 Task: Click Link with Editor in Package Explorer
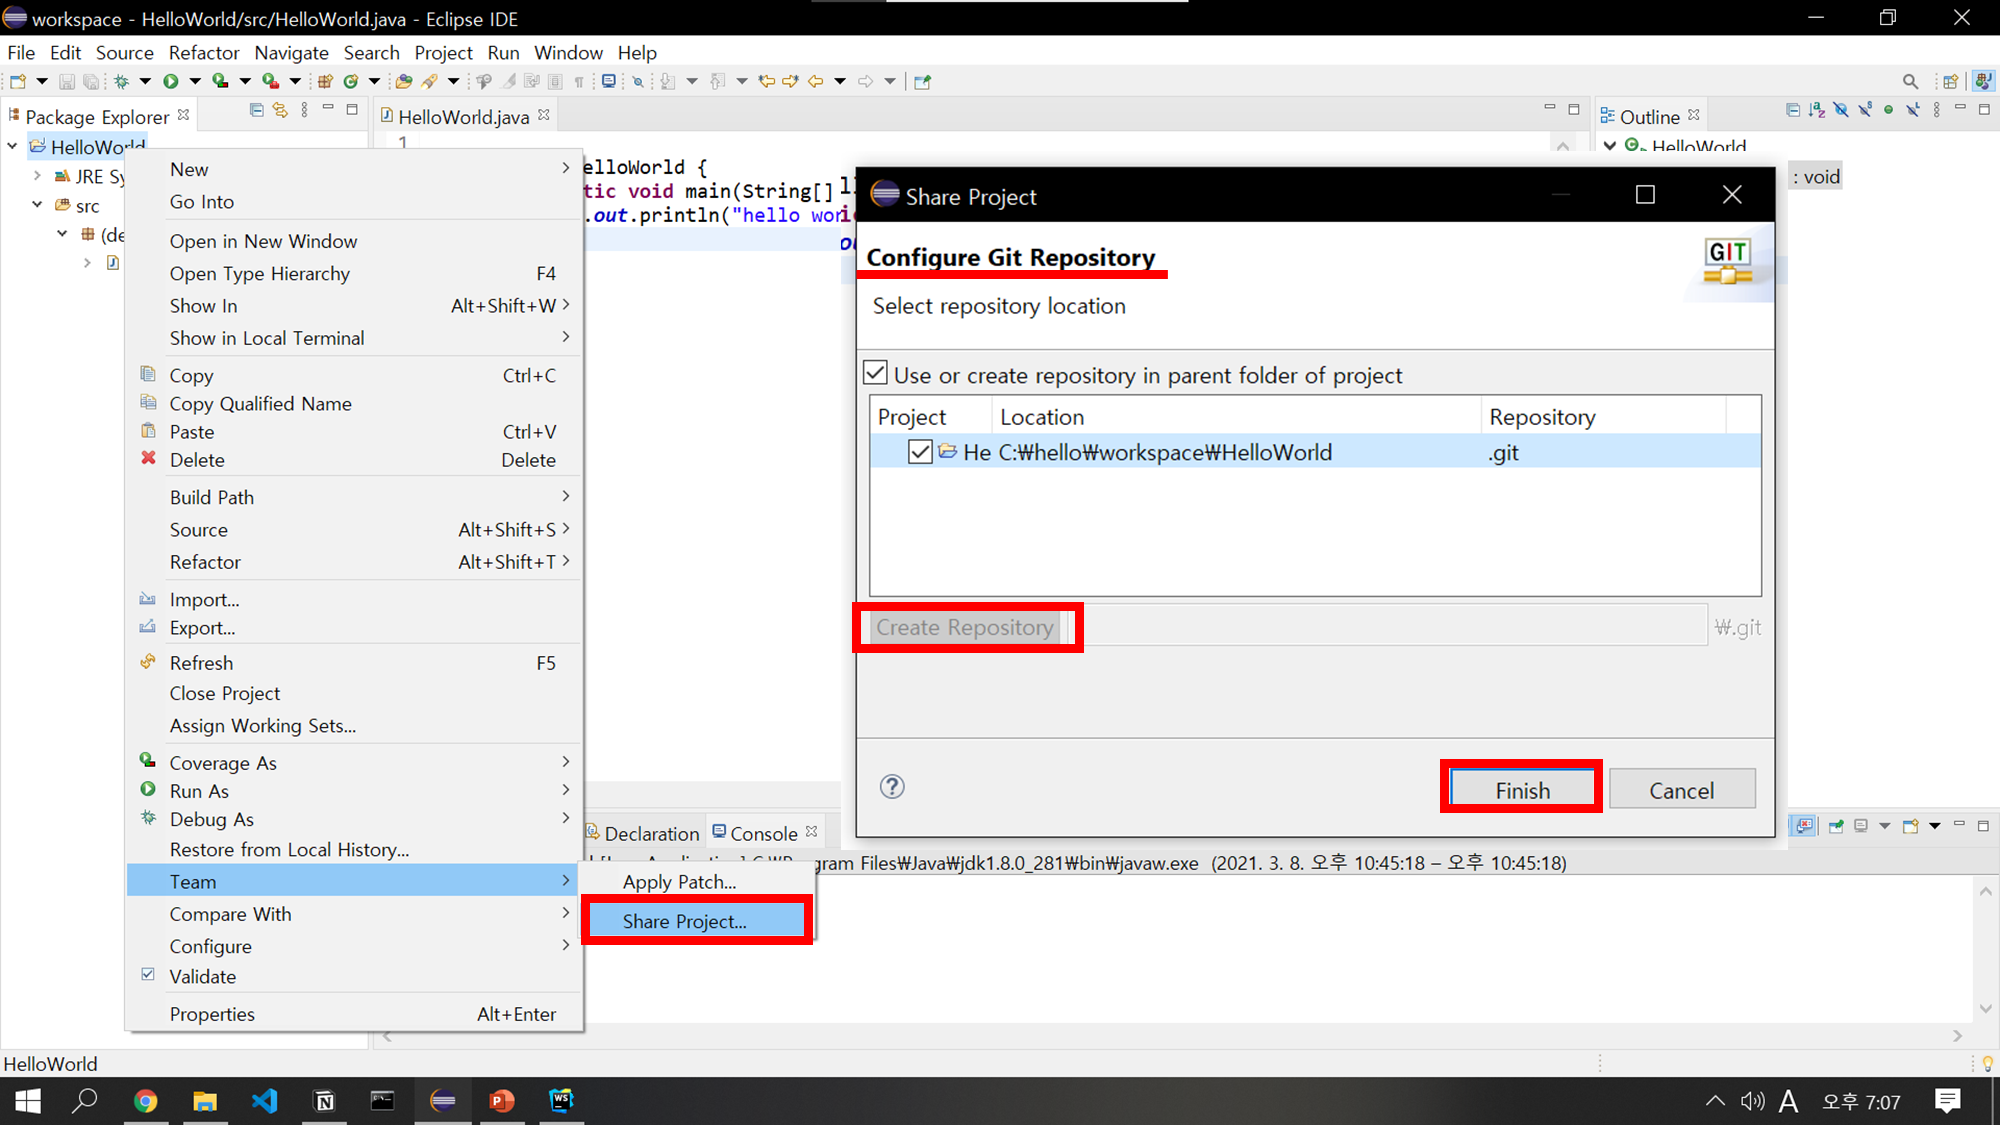[x=280, y=110]
